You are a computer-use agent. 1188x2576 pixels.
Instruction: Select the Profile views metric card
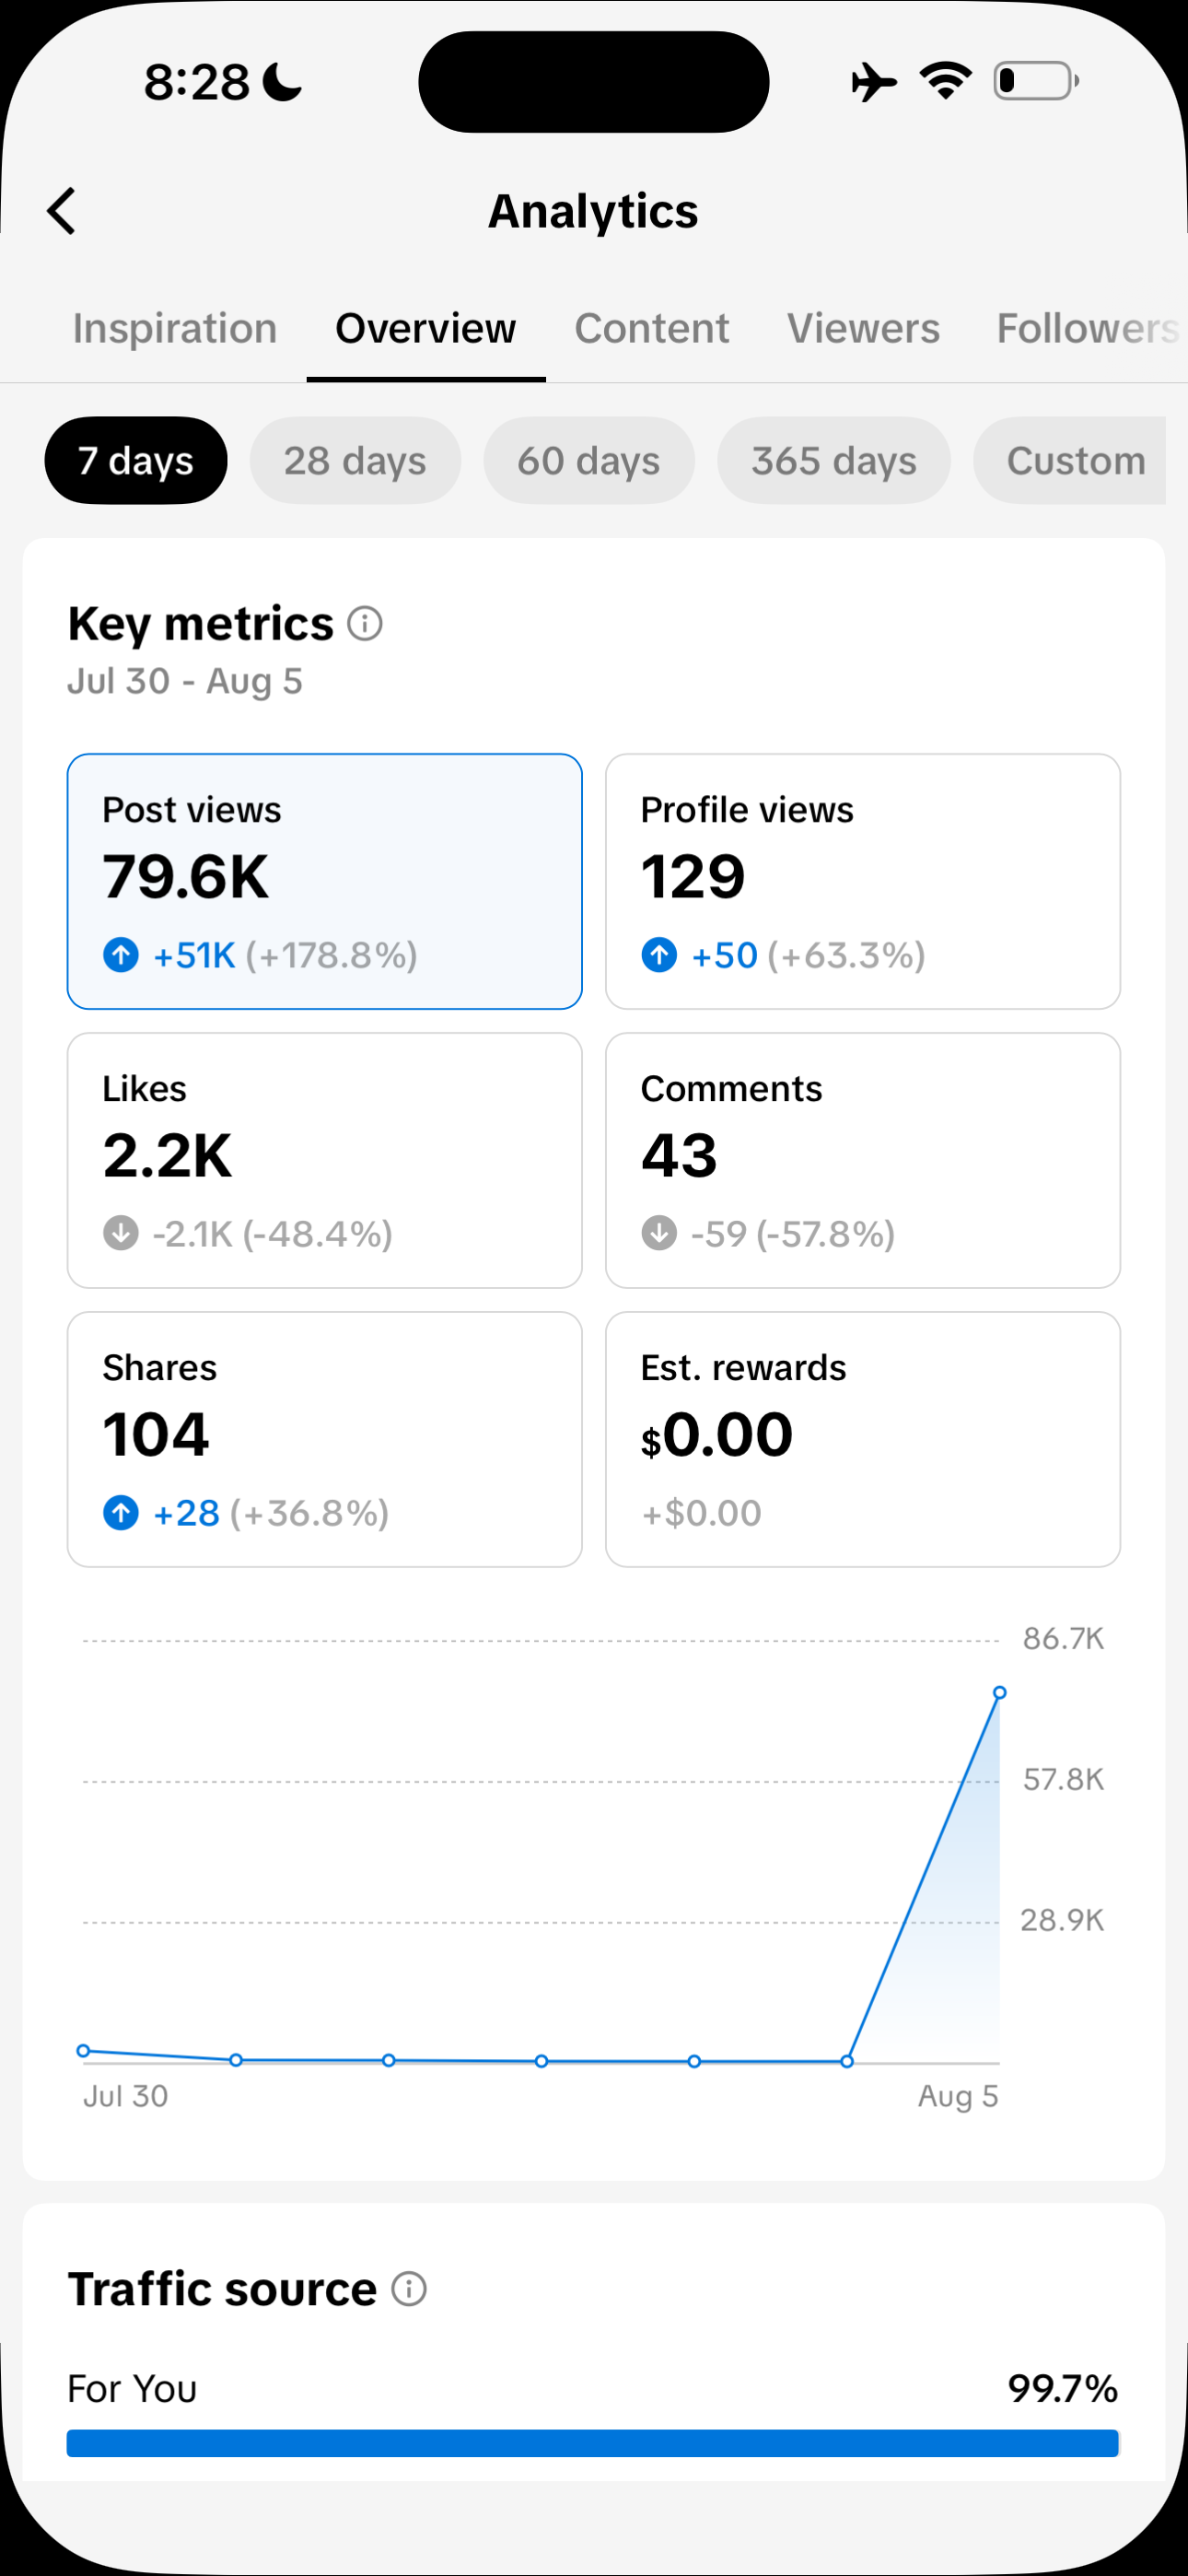point(863,882)
